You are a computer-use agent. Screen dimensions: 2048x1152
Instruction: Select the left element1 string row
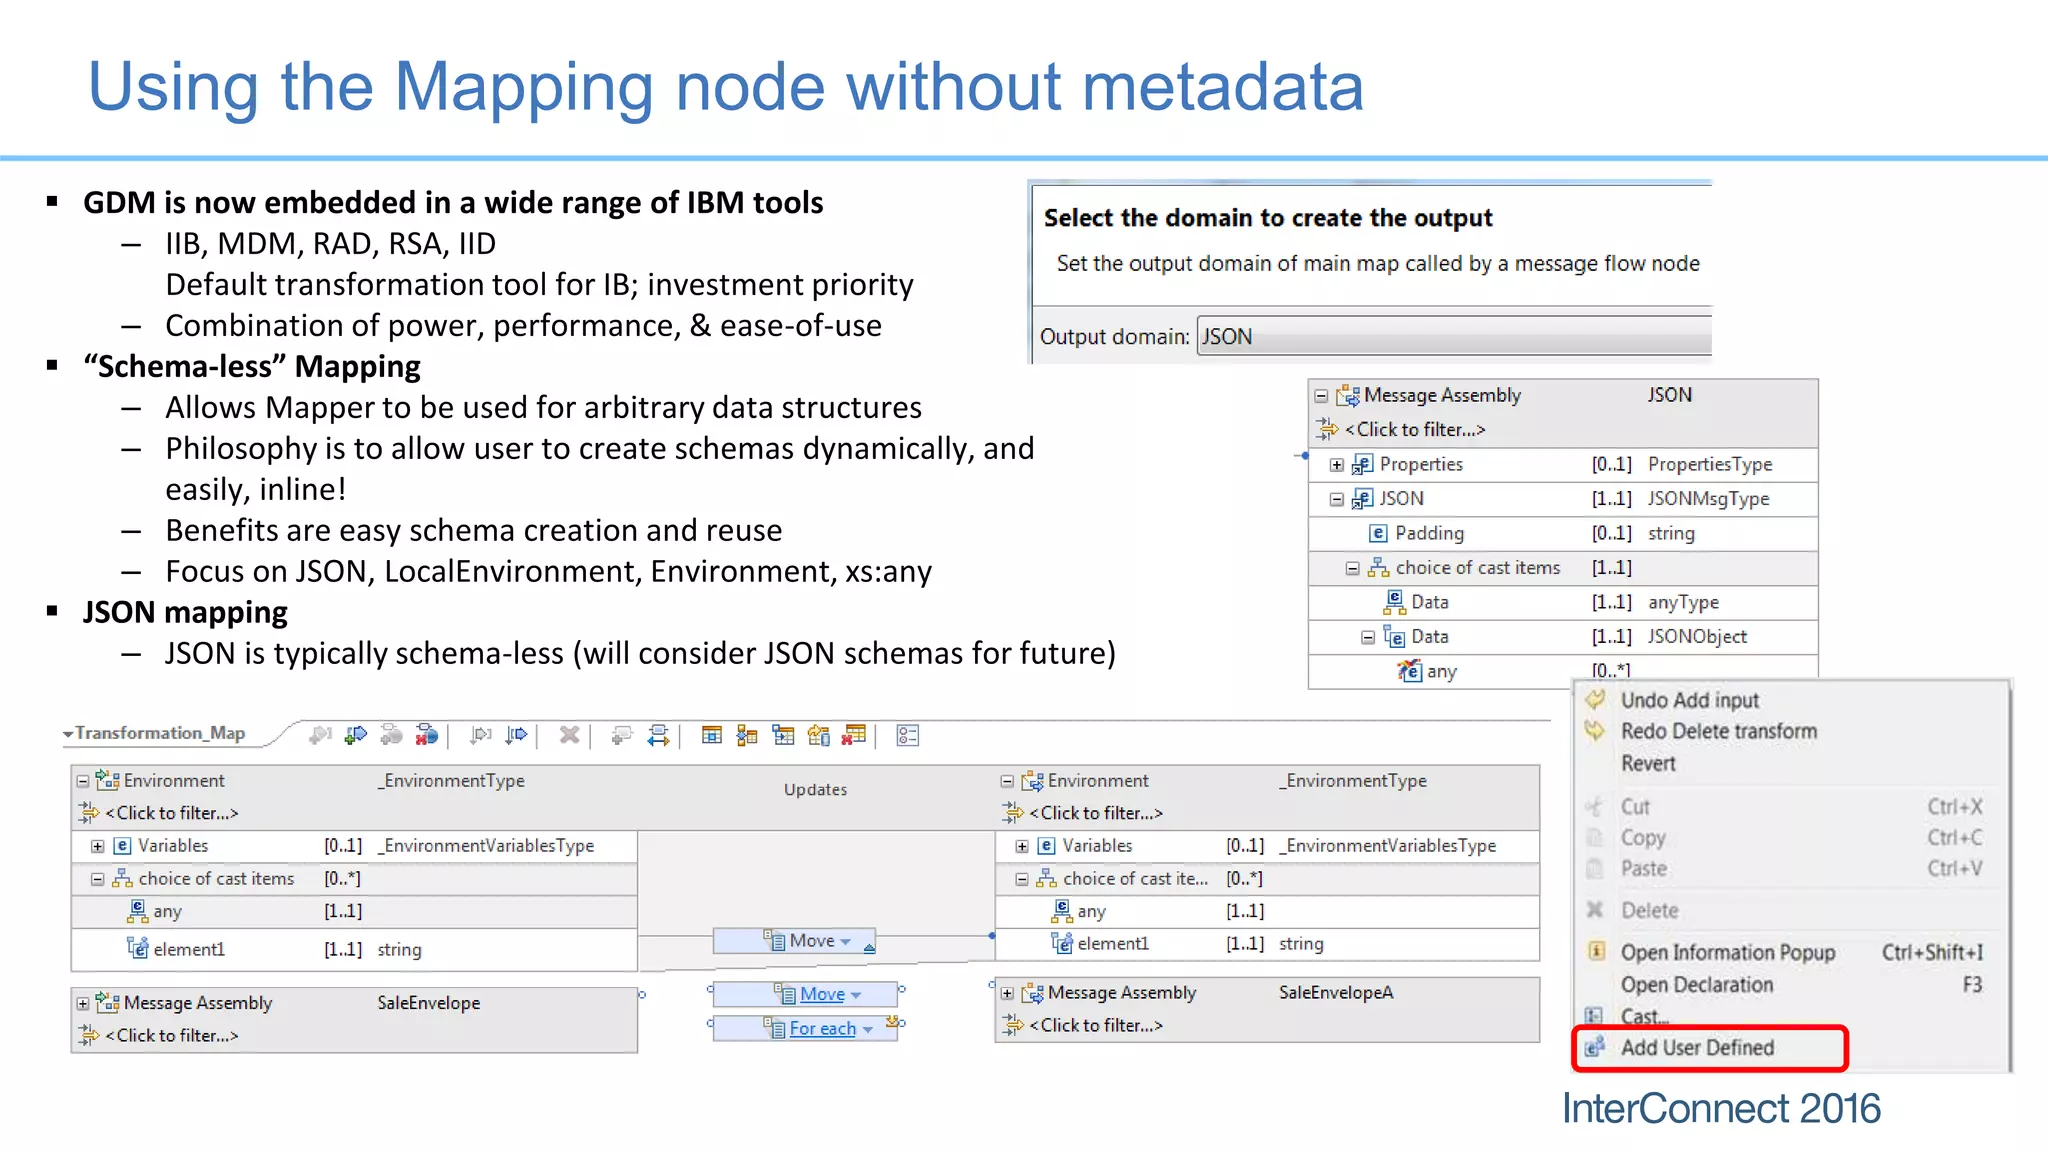coord(354,949)
